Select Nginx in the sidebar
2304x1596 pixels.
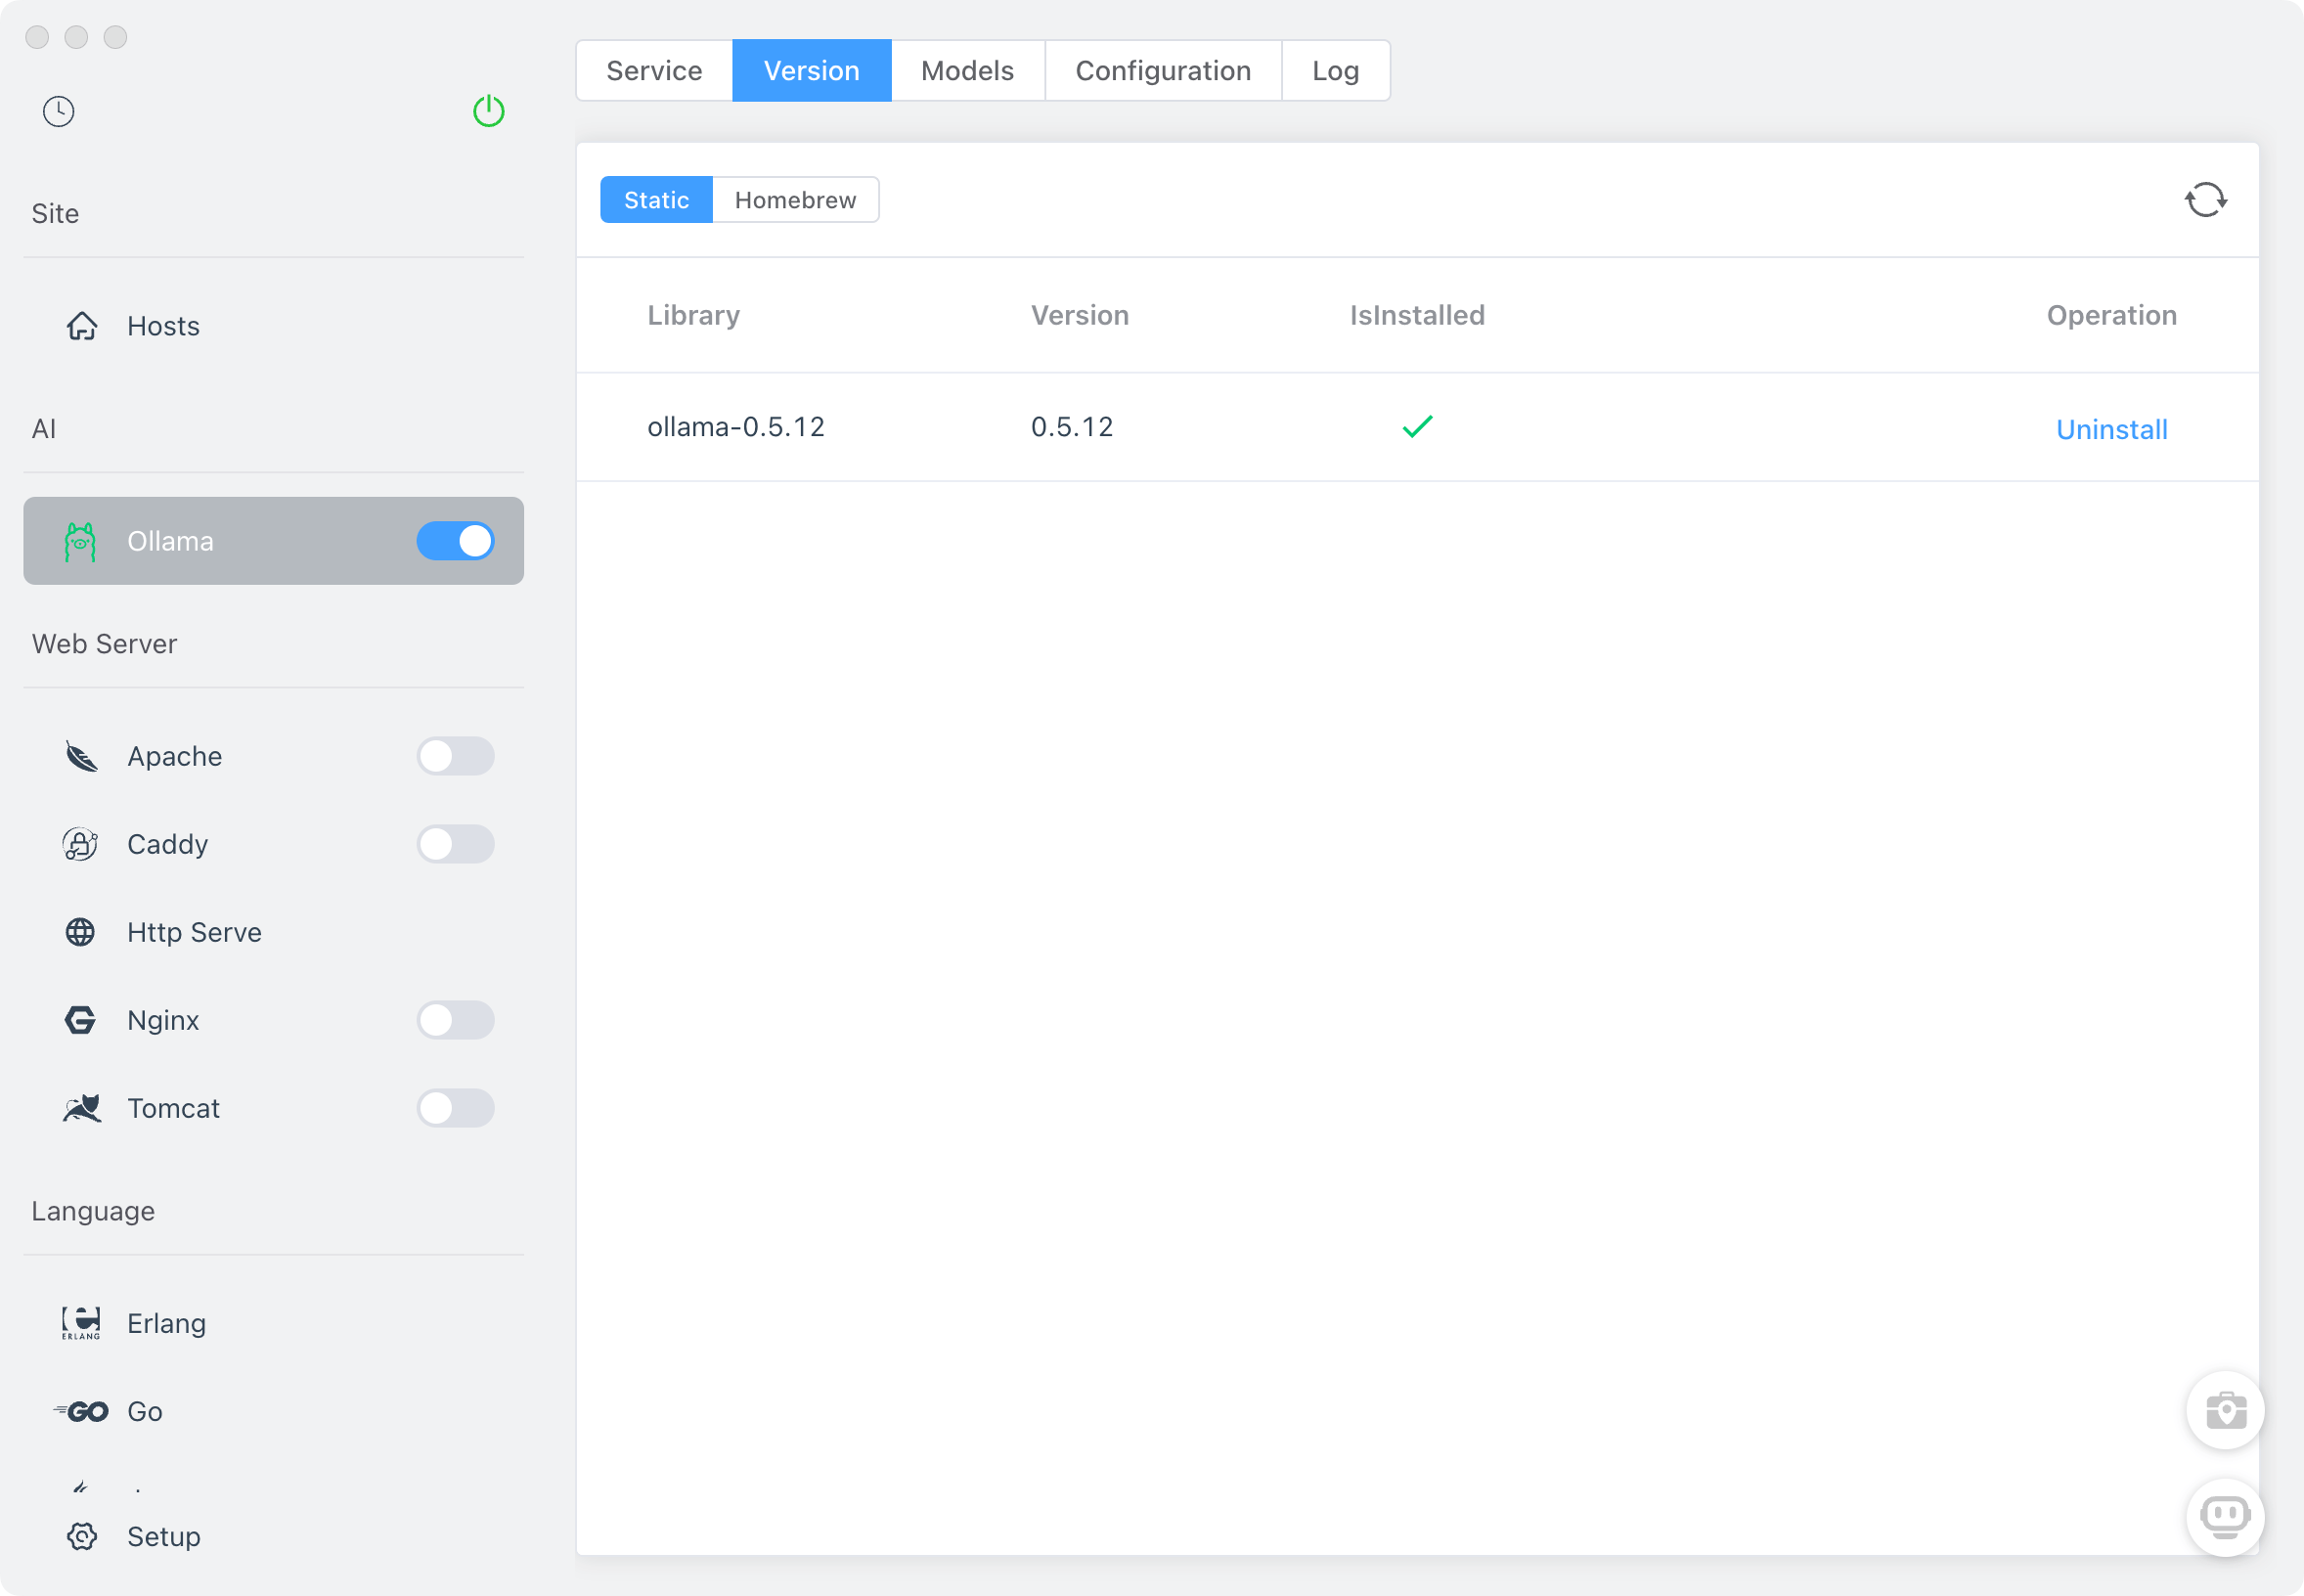[273, 1020]
